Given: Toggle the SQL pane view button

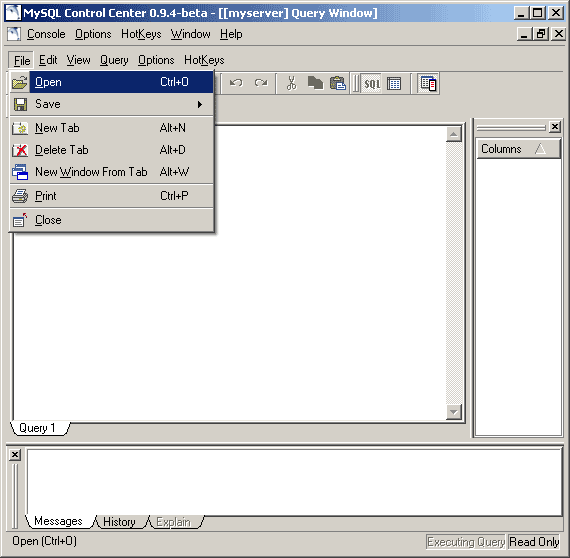Looking at the screenshot, I should point(372,84).
